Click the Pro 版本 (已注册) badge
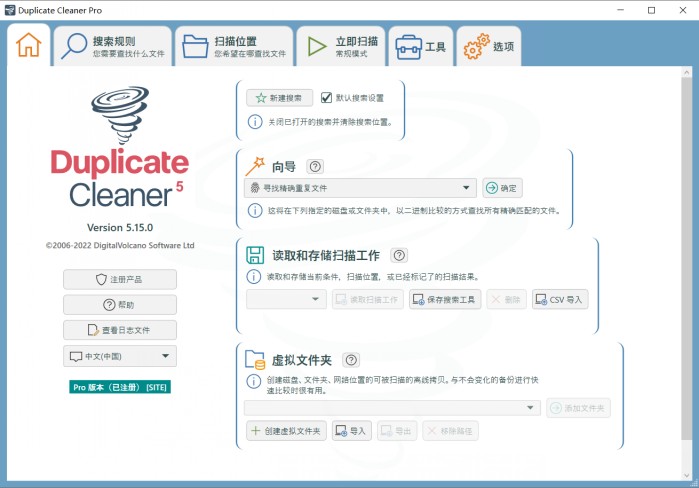Image resolution: width=699 pixels, height=488 pixels. [120, 387]
